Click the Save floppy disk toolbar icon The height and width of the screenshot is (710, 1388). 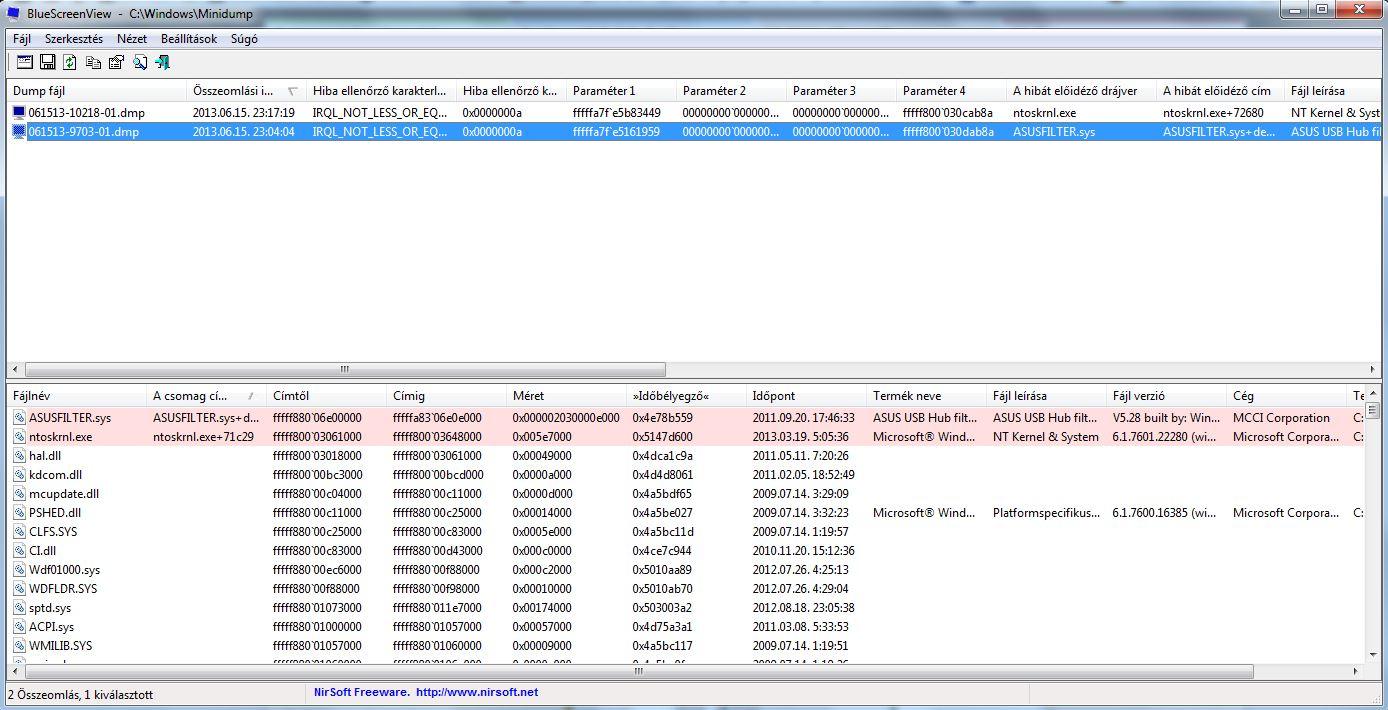[x=47, y=62]
